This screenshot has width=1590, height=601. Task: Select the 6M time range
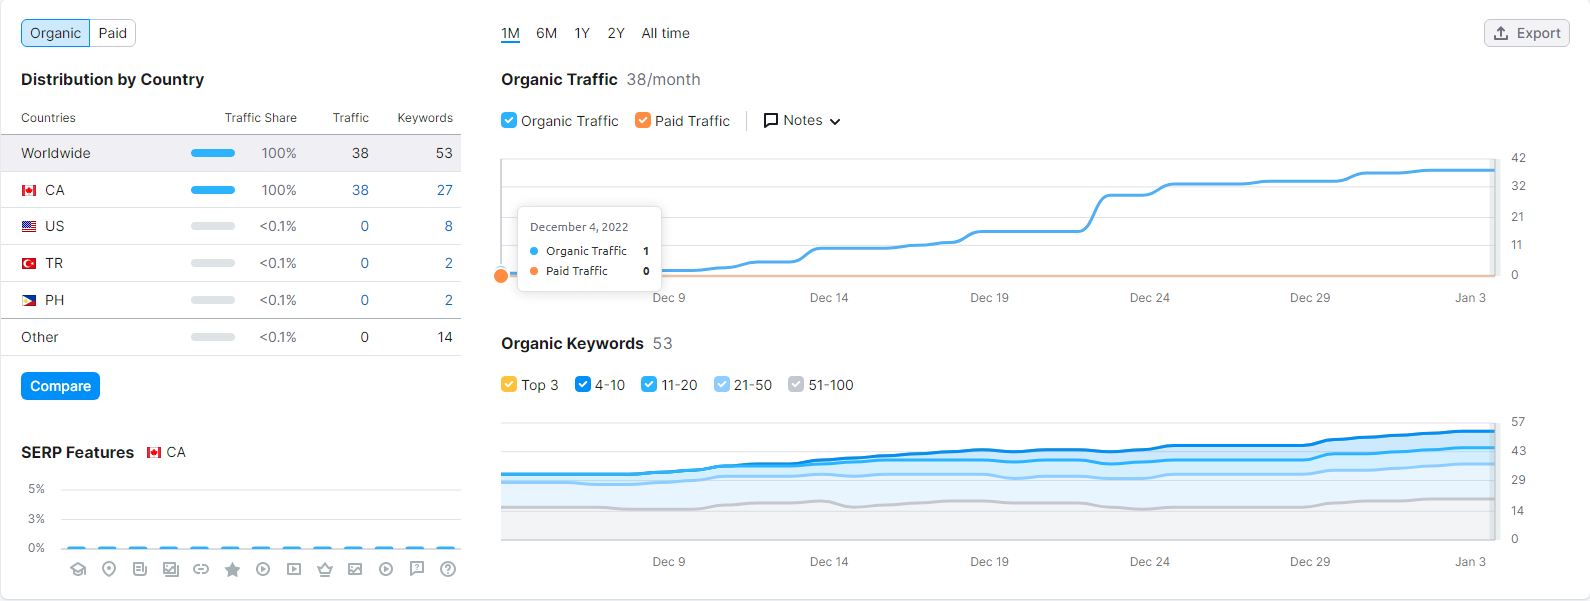pyautogui.click(x=546, y=33)
